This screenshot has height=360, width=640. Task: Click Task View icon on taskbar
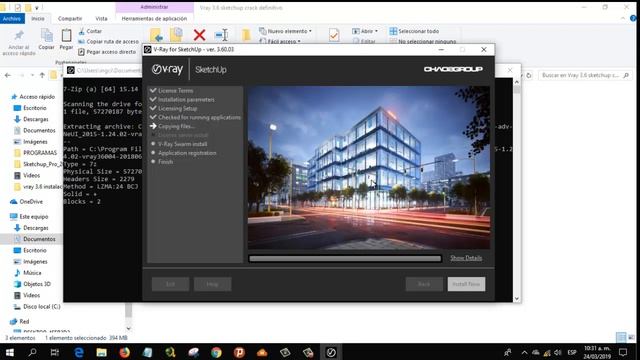pos(55,352)
